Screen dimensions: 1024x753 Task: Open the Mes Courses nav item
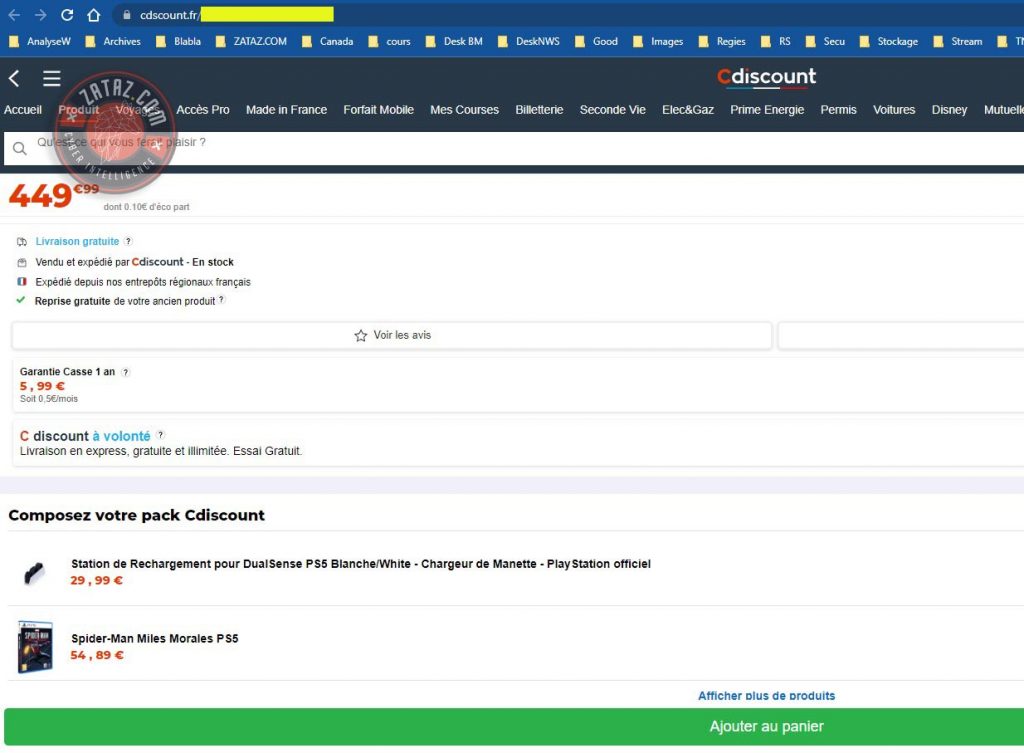464,110
